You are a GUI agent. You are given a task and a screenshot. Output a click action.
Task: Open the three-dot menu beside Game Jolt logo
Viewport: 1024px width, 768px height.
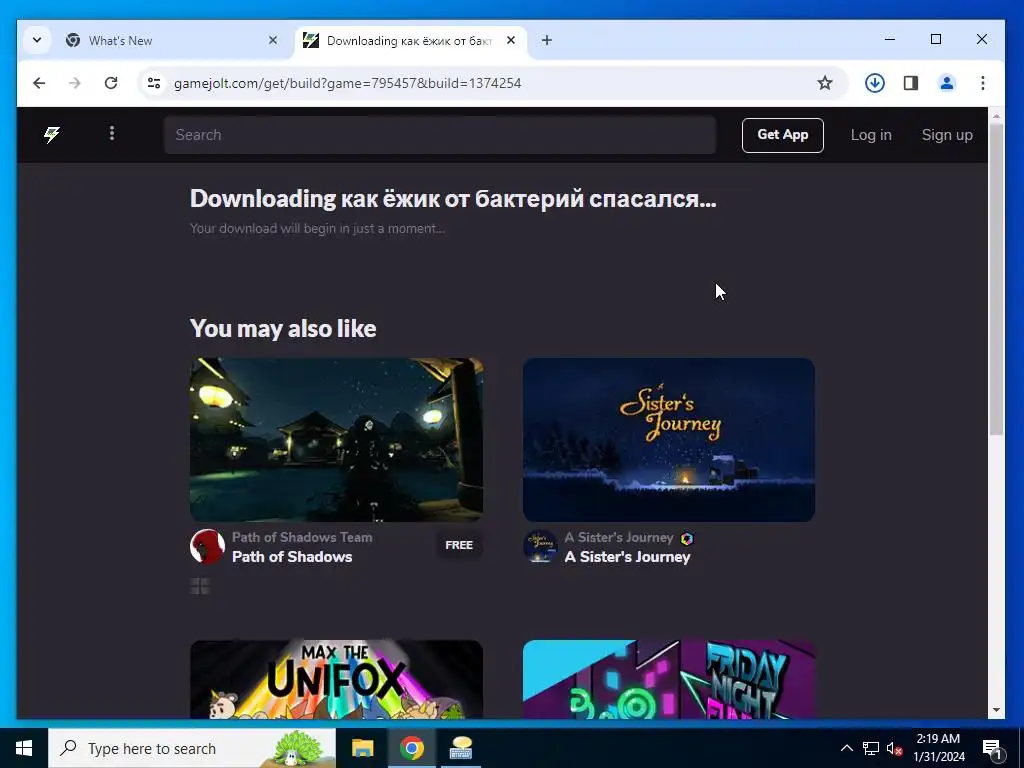click(x=112, y=133)
